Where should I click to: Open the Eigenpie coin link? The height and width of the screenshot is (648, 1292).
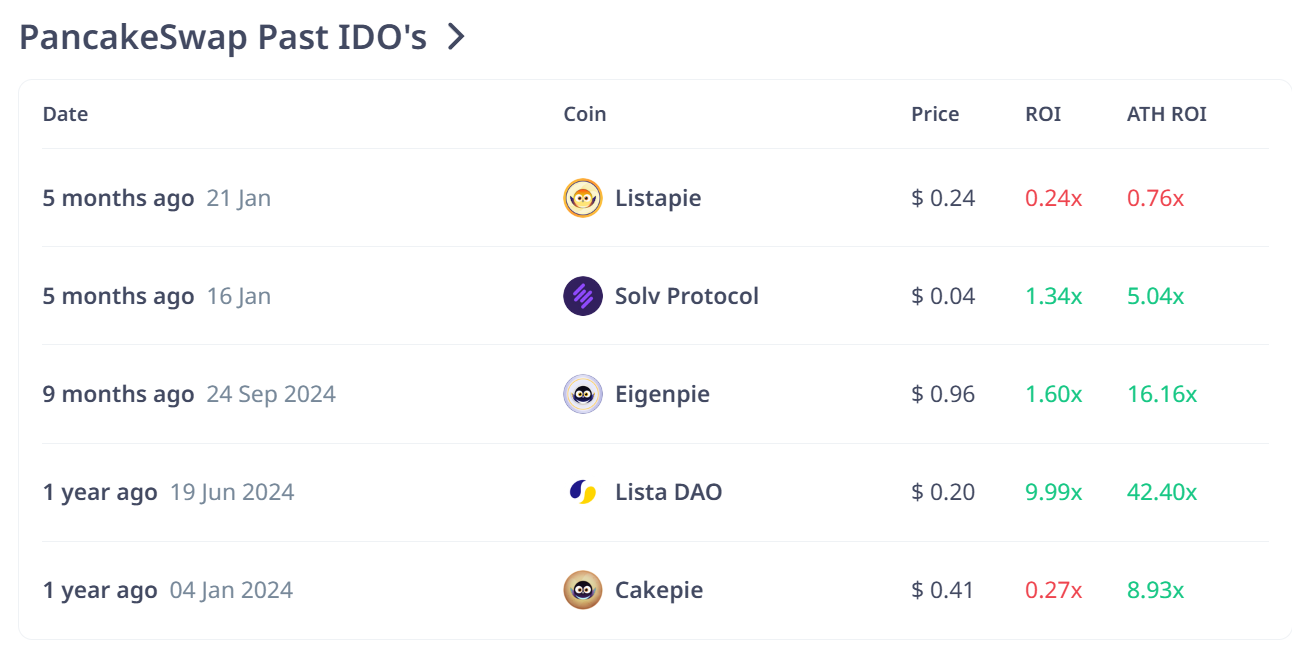click(662, 394)
